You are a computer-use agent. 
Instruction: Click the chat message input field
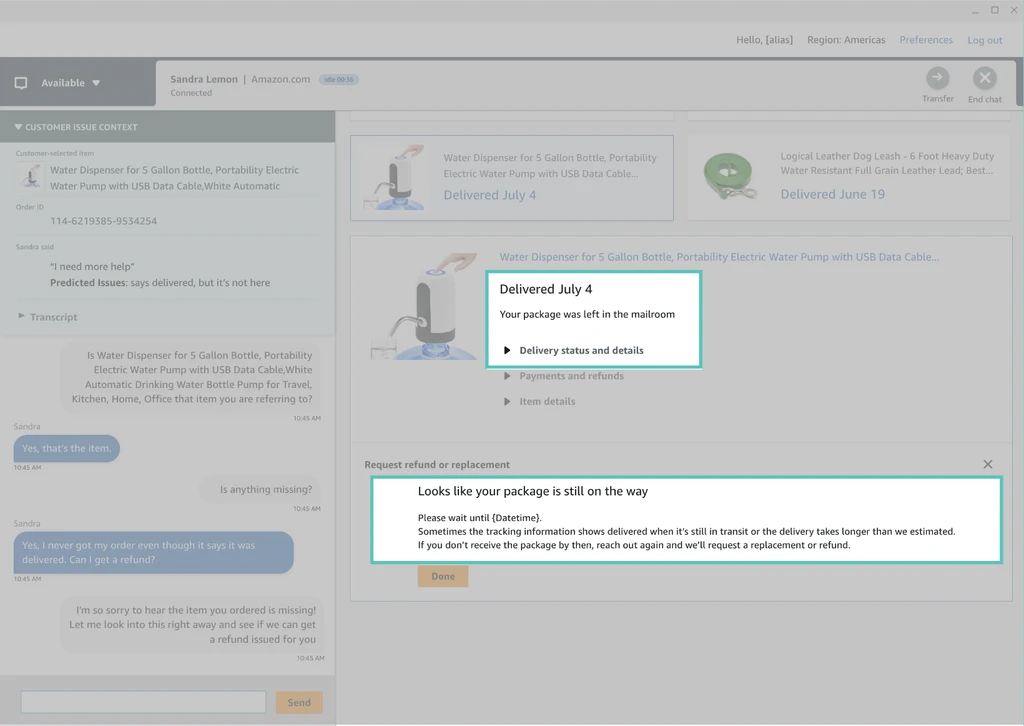[x=143, y=702]
